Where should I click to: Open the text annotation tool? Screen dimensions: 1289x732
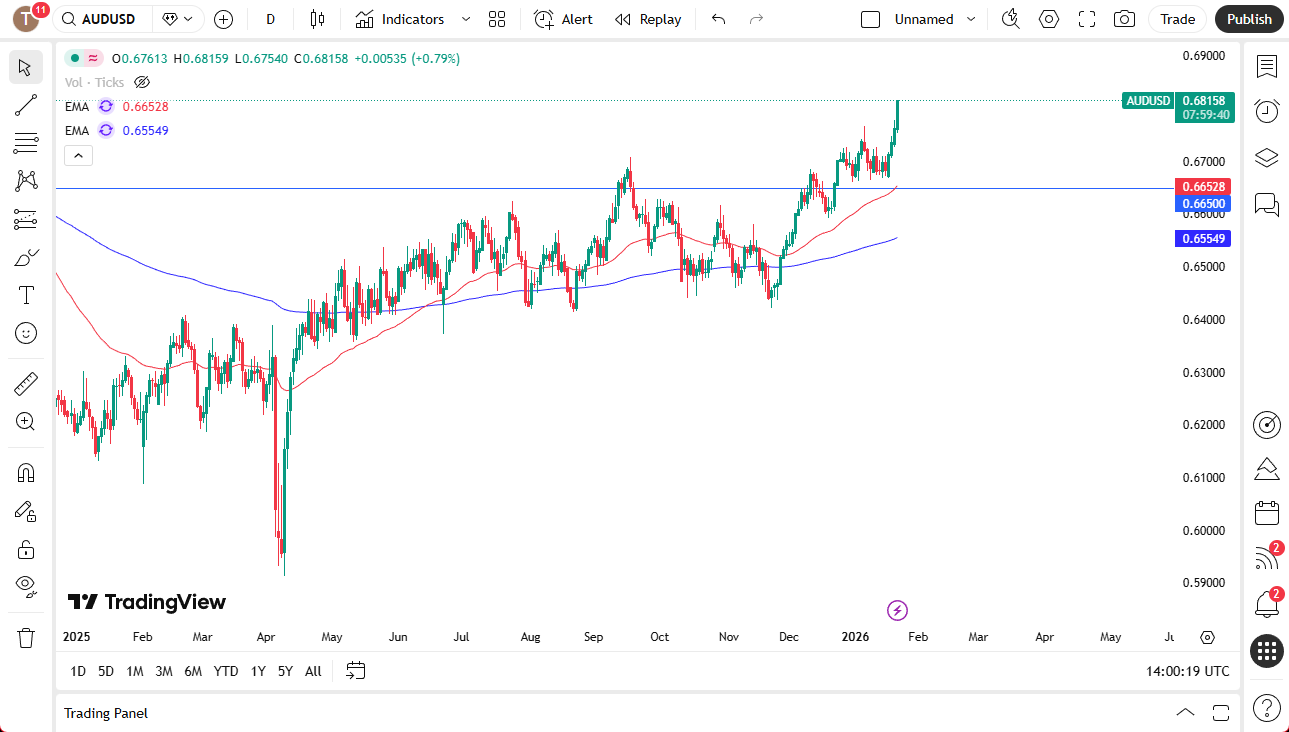click(x=25, y=295)
